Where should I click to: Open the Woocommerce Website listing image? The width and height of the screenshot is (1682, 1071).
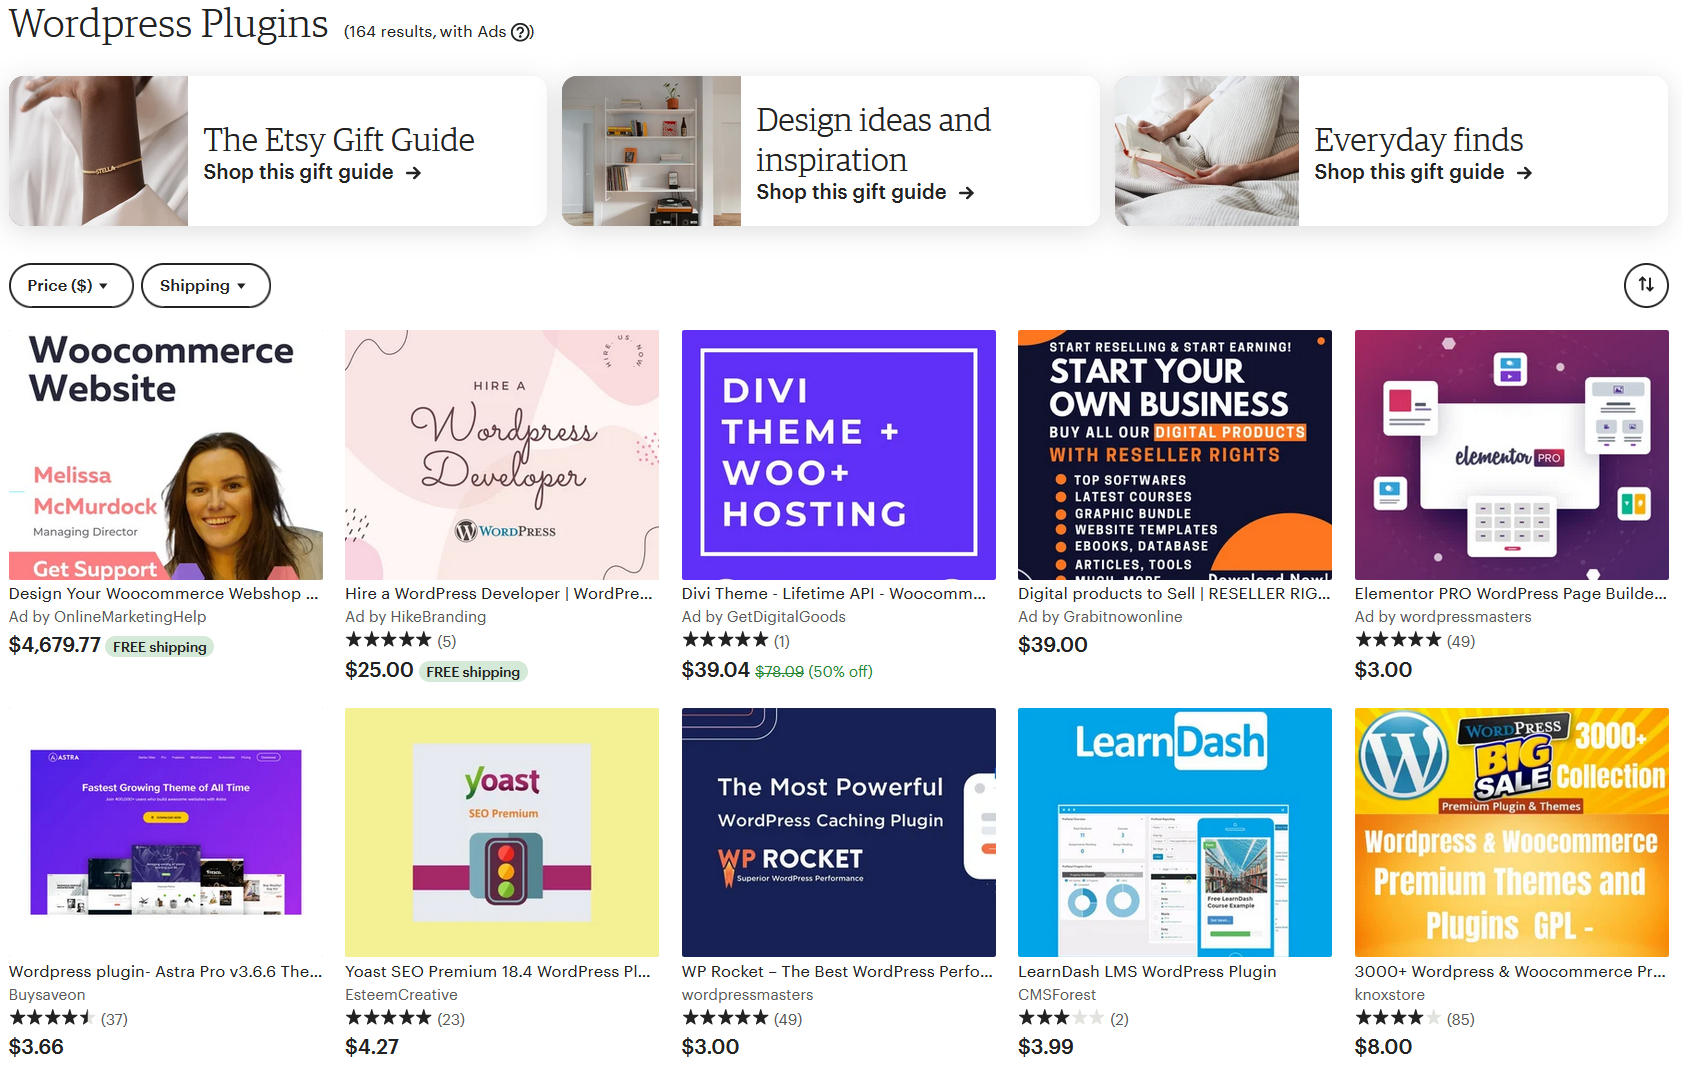pos(166,455)
